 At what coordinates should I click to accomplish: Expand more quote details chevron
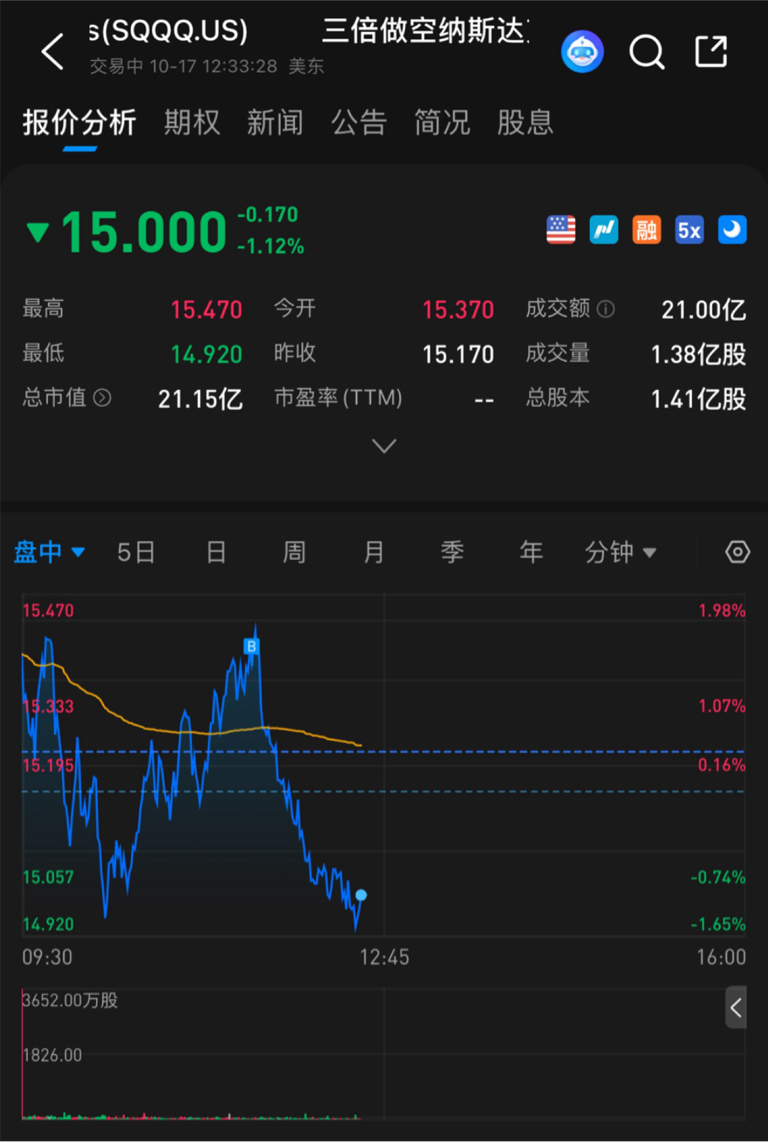coord(384,446)
